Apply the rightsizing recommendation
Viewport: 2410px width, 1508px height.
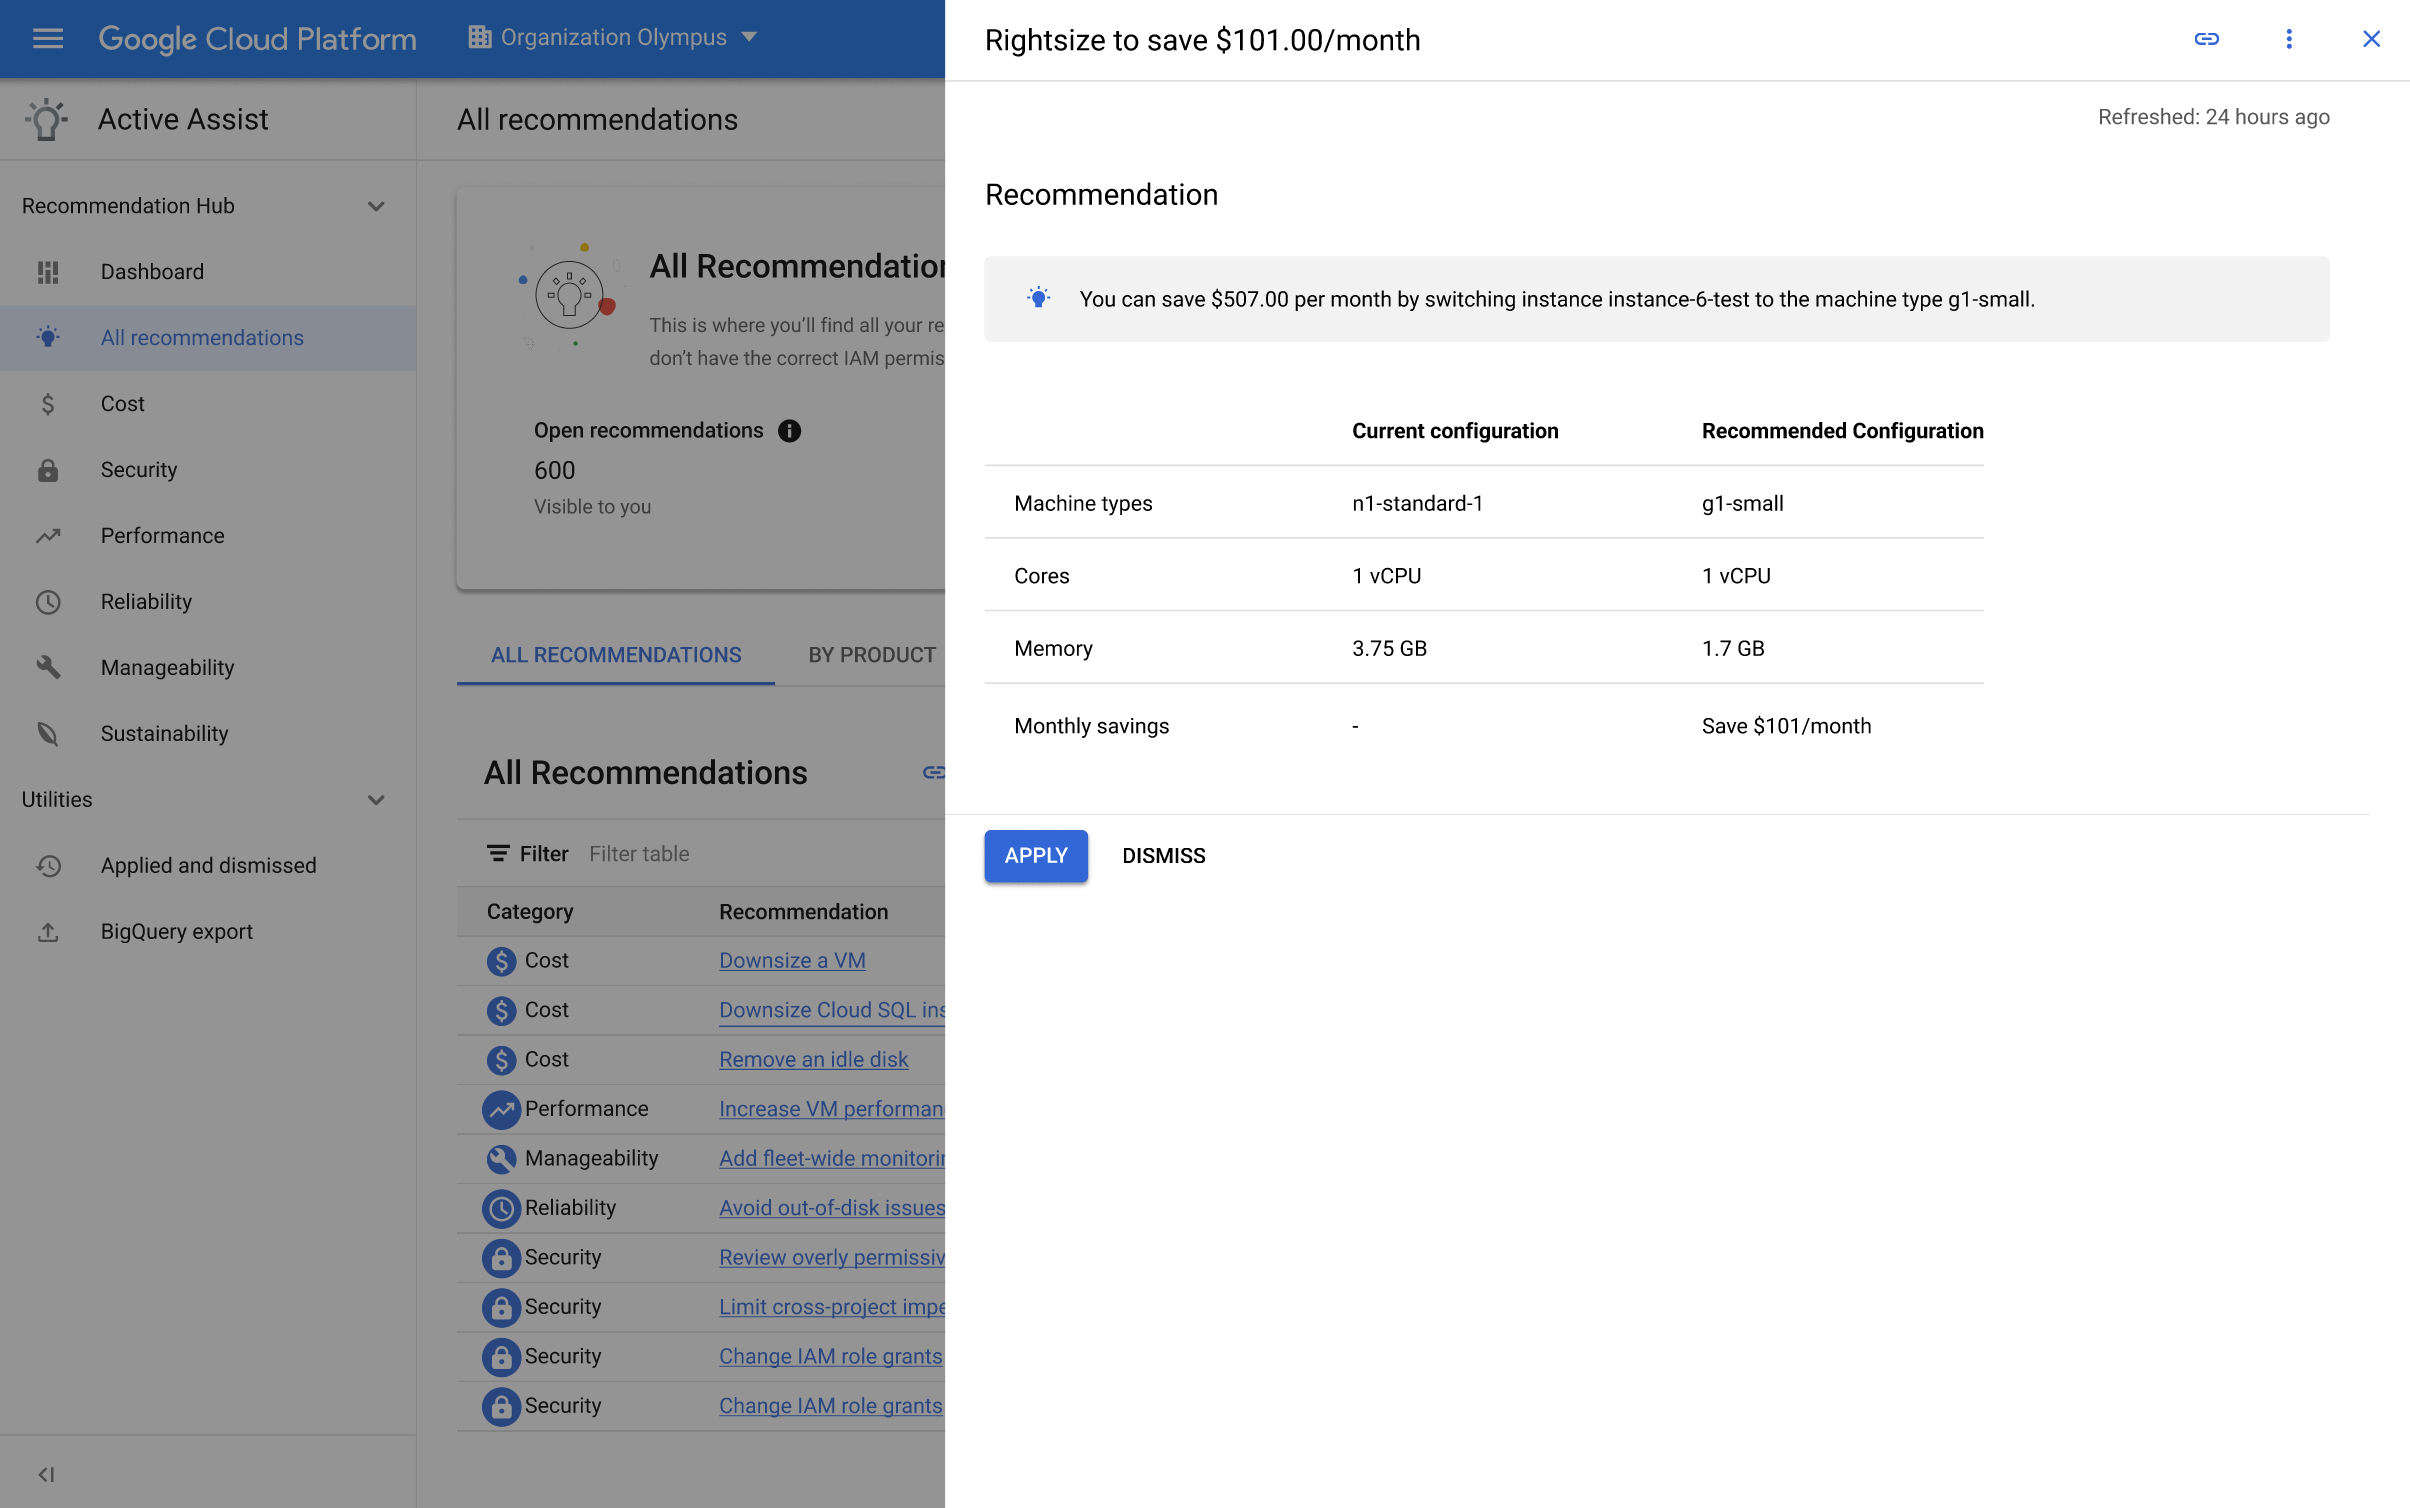(1036, 855)
